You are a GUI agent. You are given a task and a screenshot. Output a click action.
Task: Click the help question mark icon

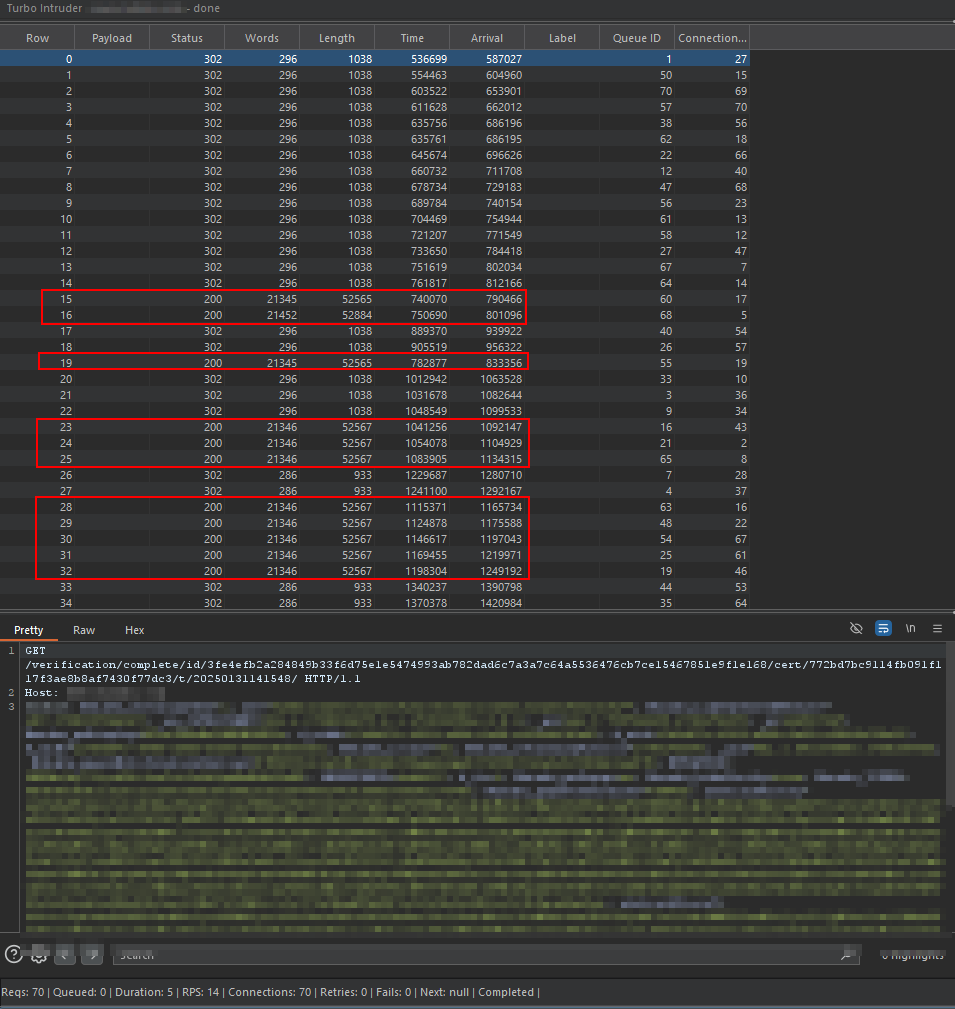13,954
